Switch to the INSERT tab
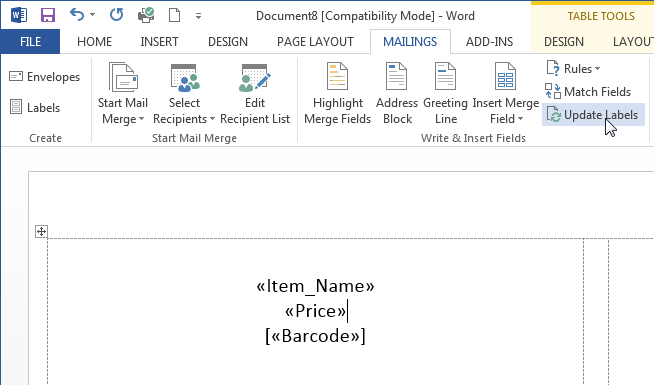 click(159, 42)
